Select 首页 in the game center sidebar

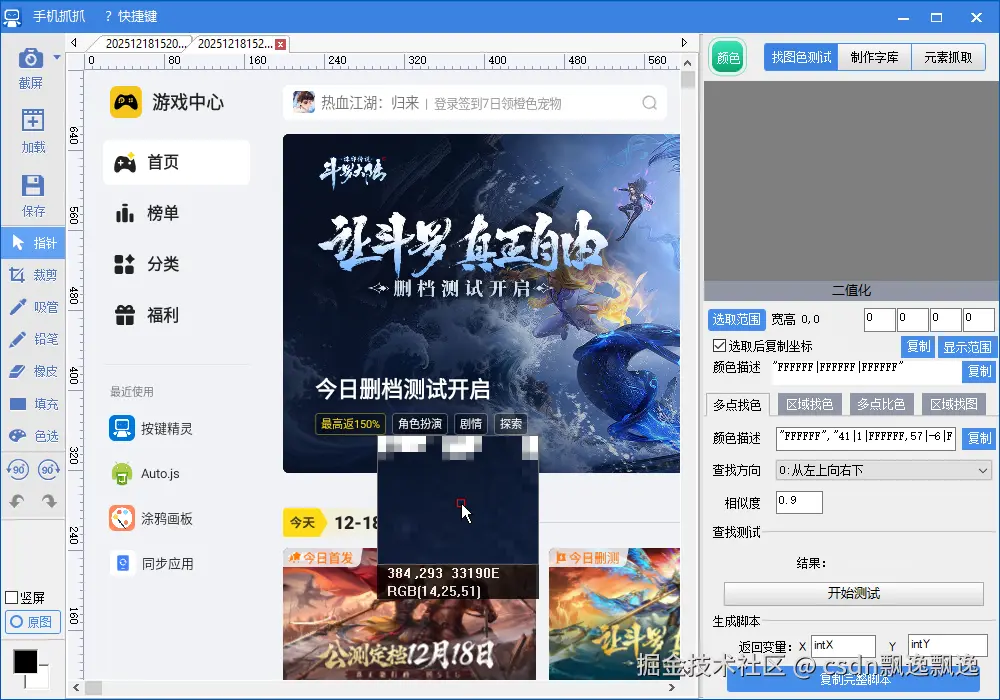point(177,163)
